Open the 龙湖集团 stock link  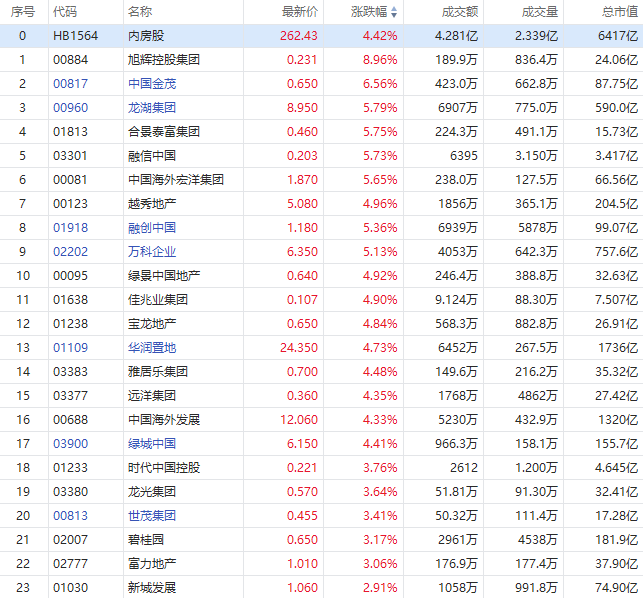[152, 108]
